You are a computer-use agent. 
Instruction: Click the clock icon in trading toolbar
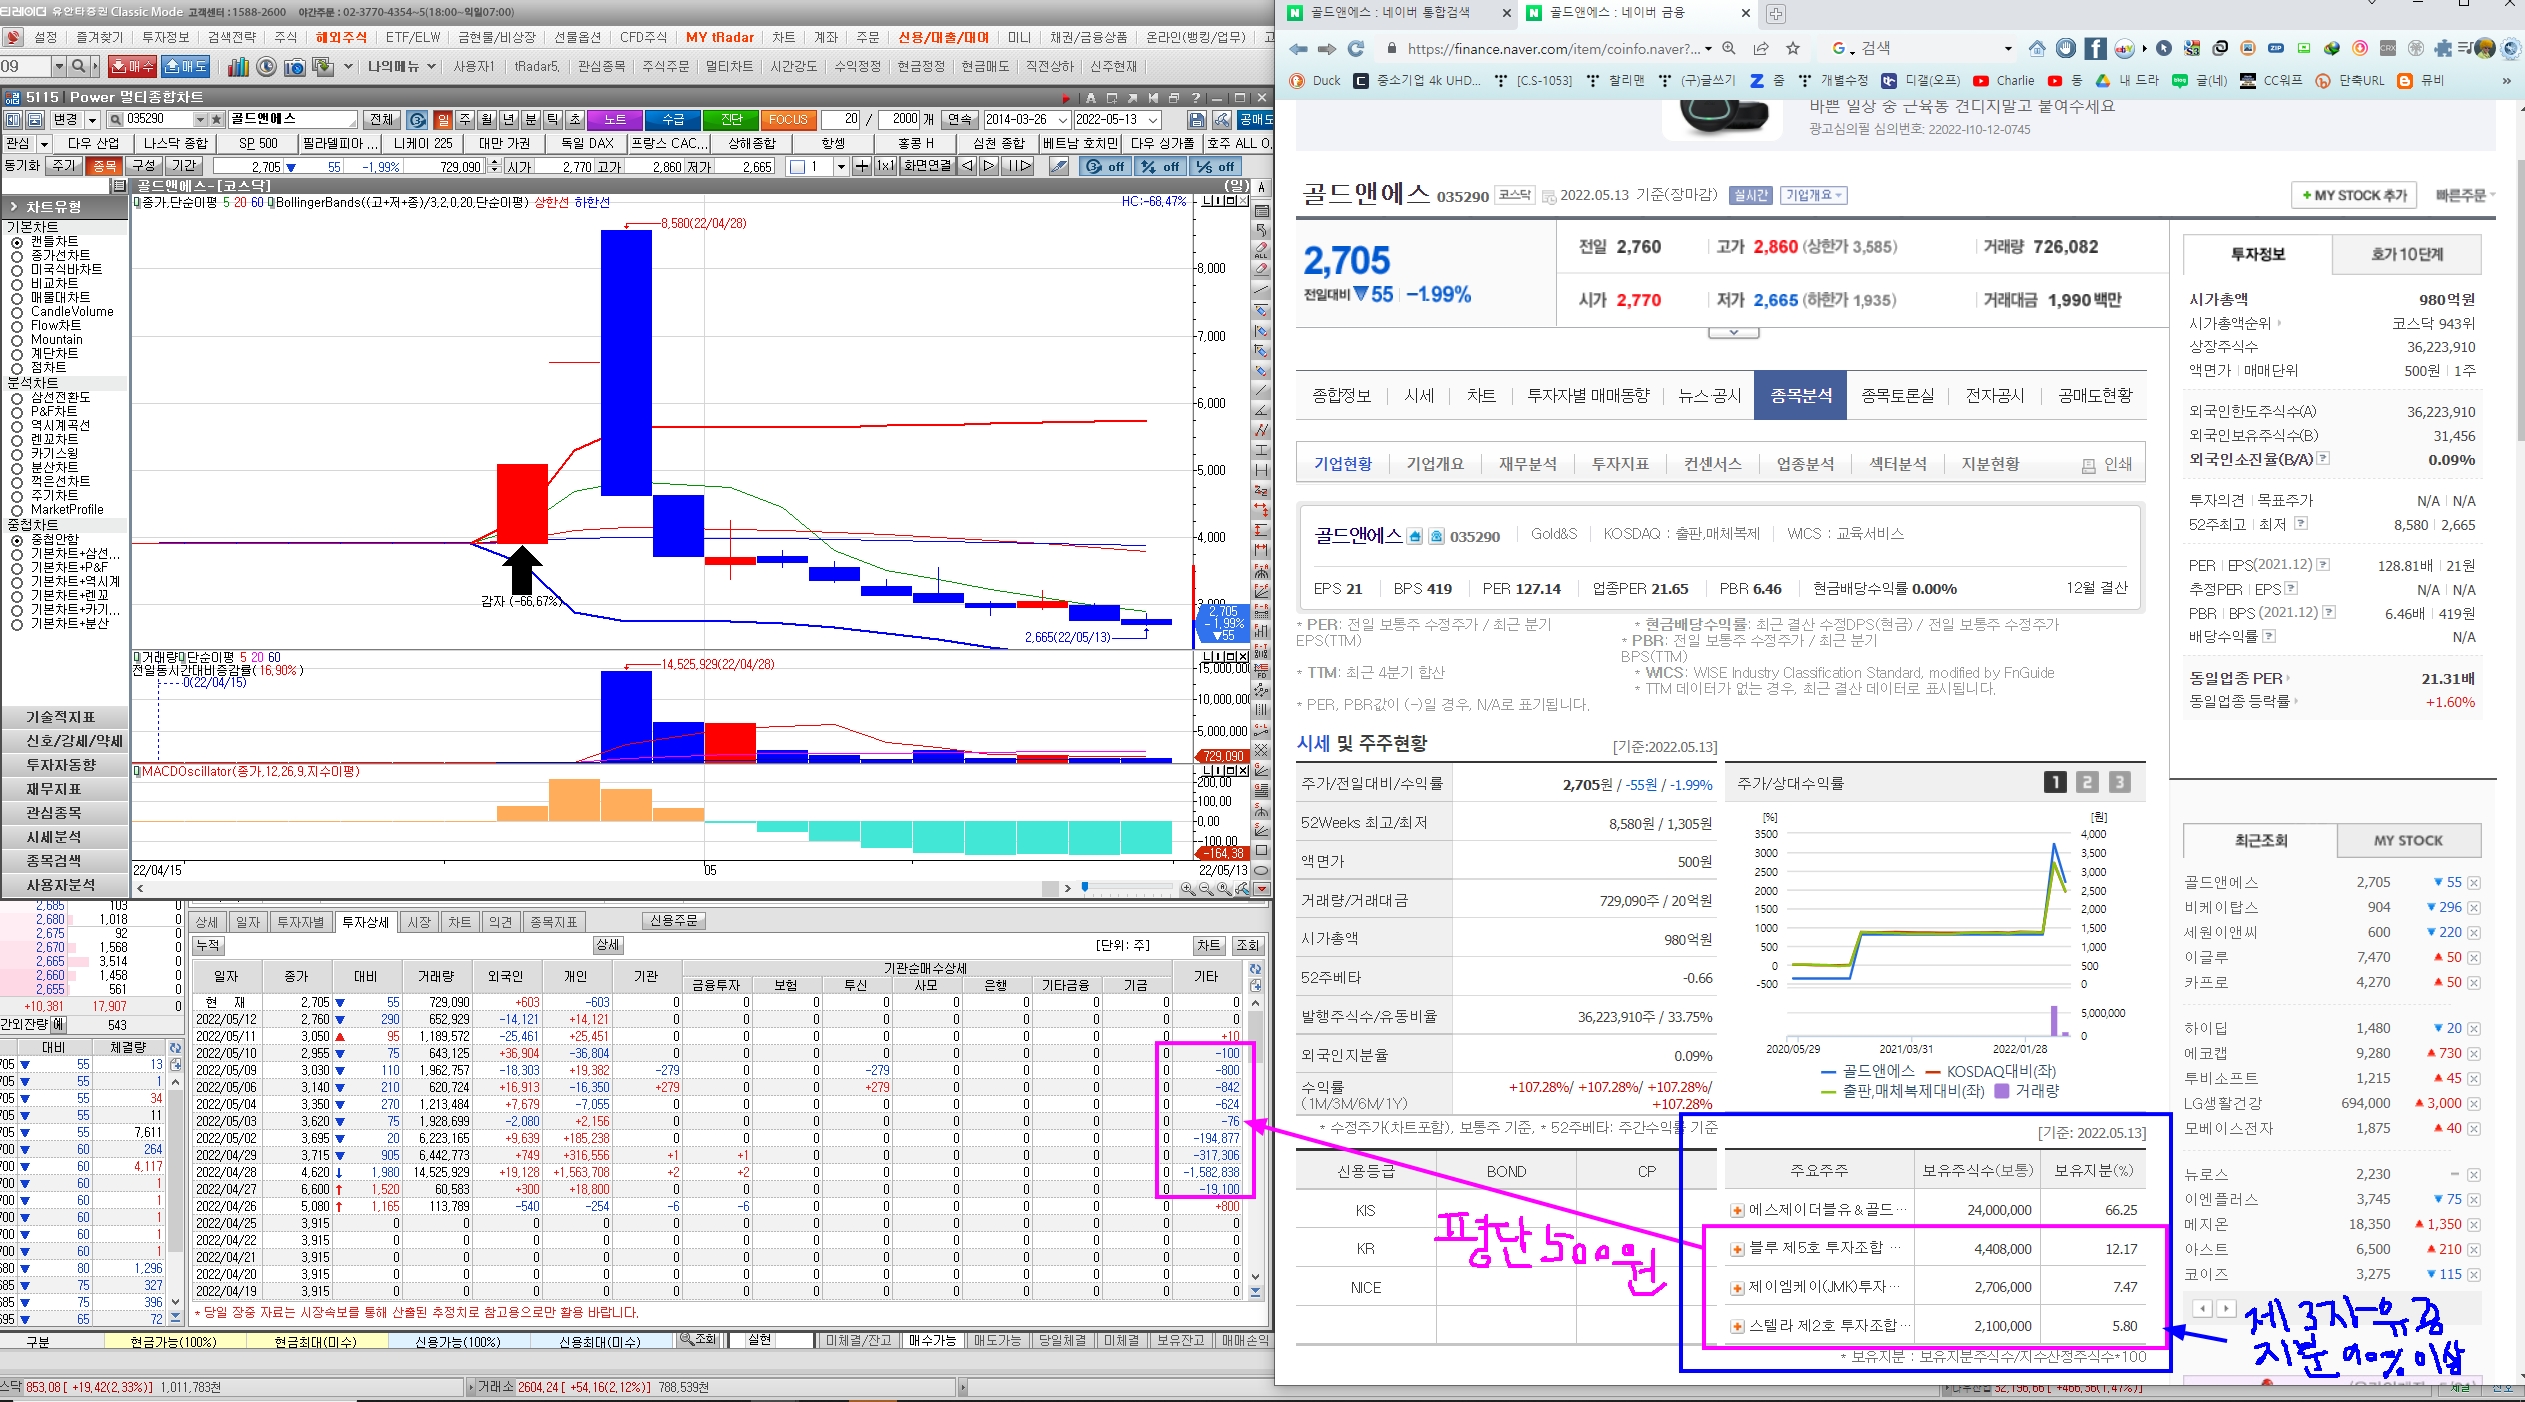266,67
